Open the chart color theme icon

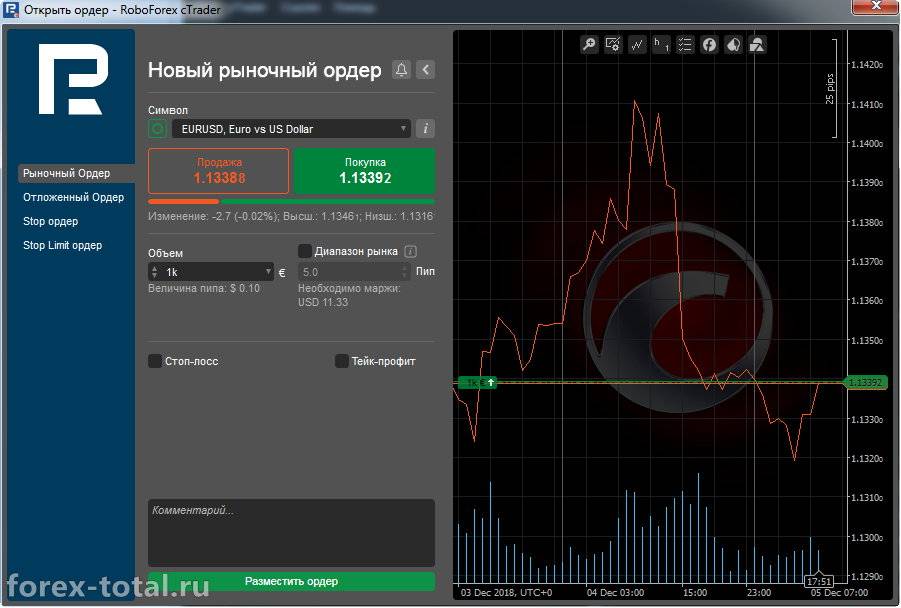pyautogui.click(x=733, y=44)
